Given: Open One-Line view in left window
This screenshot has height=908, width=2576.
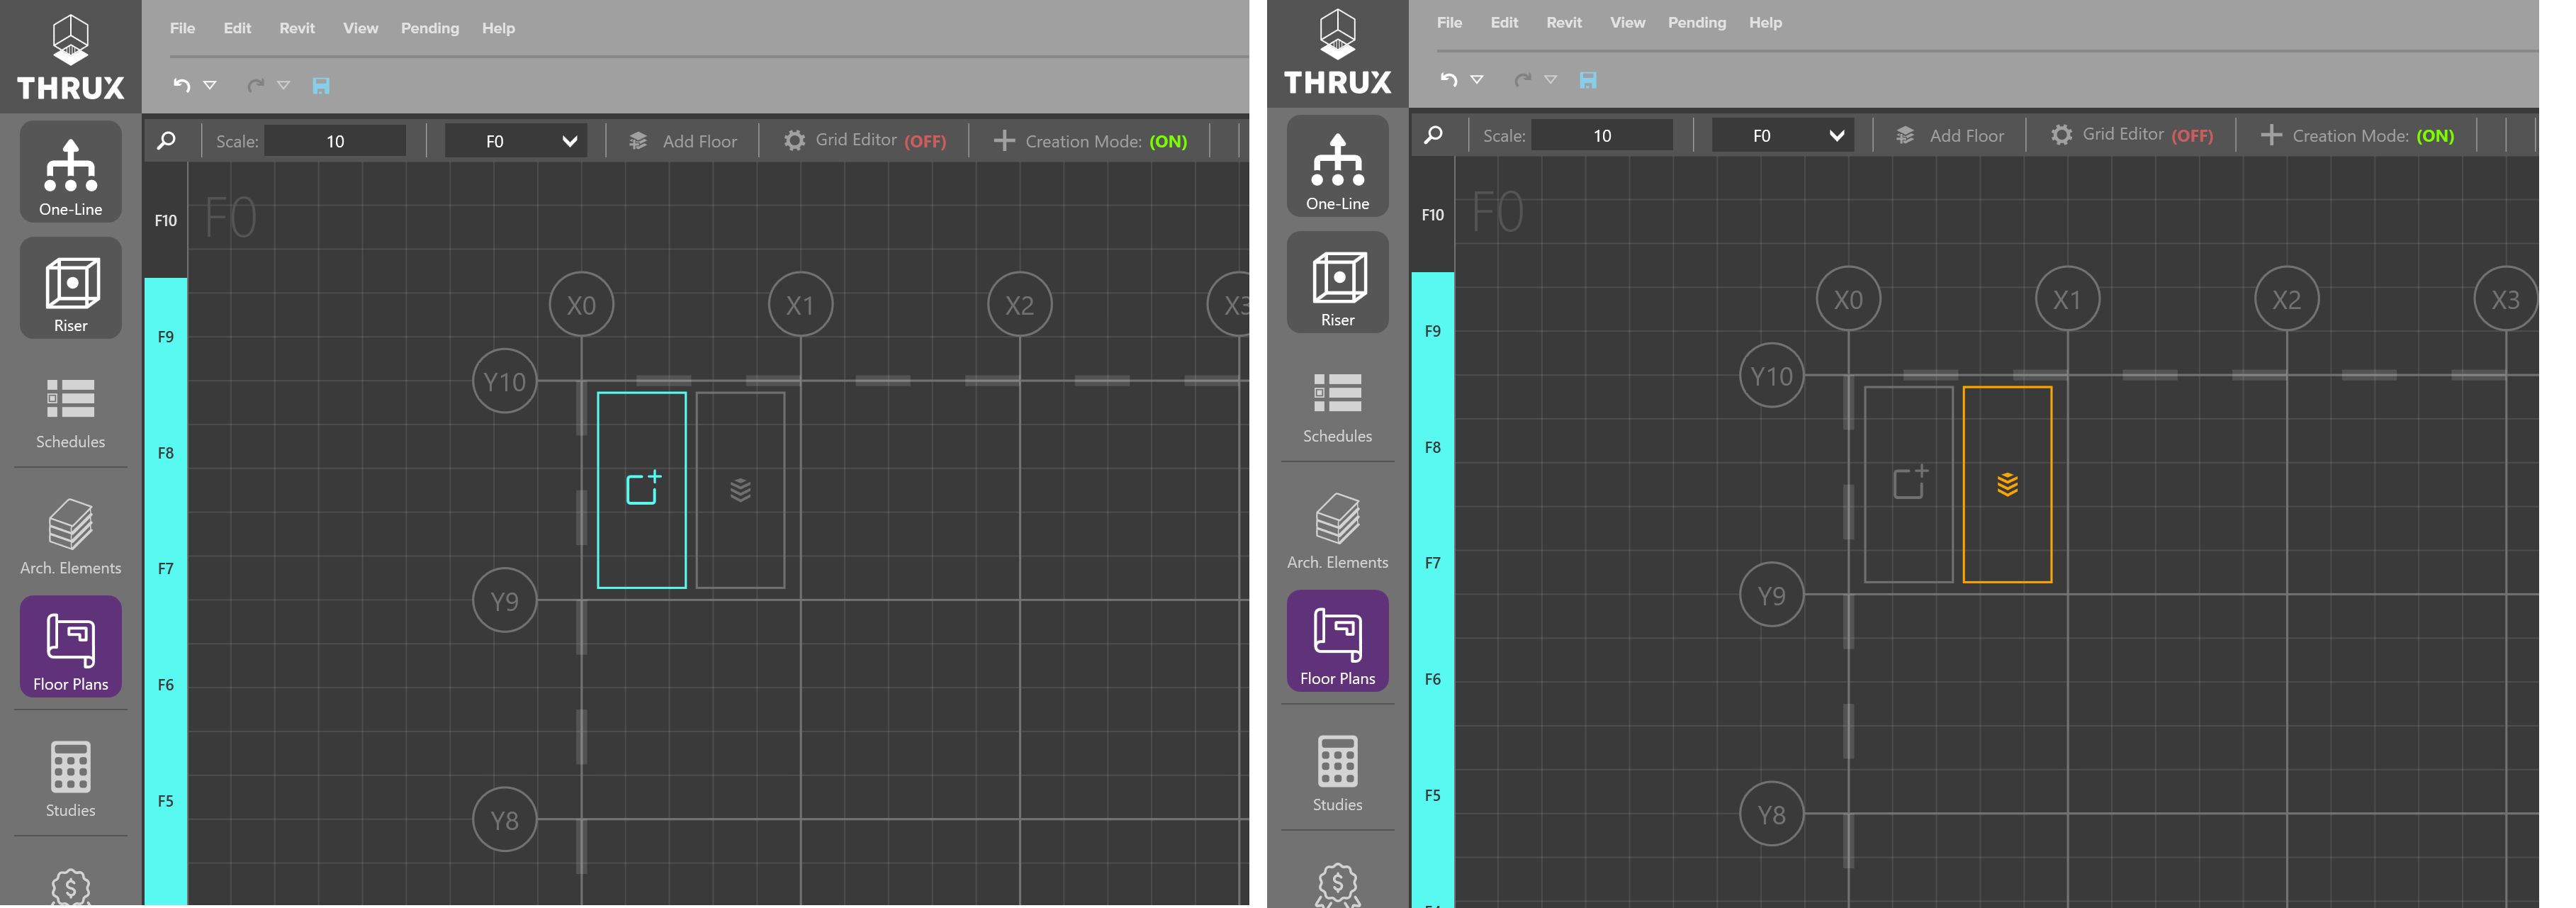Looking at the screenshot, I should [x=70, y=172].
